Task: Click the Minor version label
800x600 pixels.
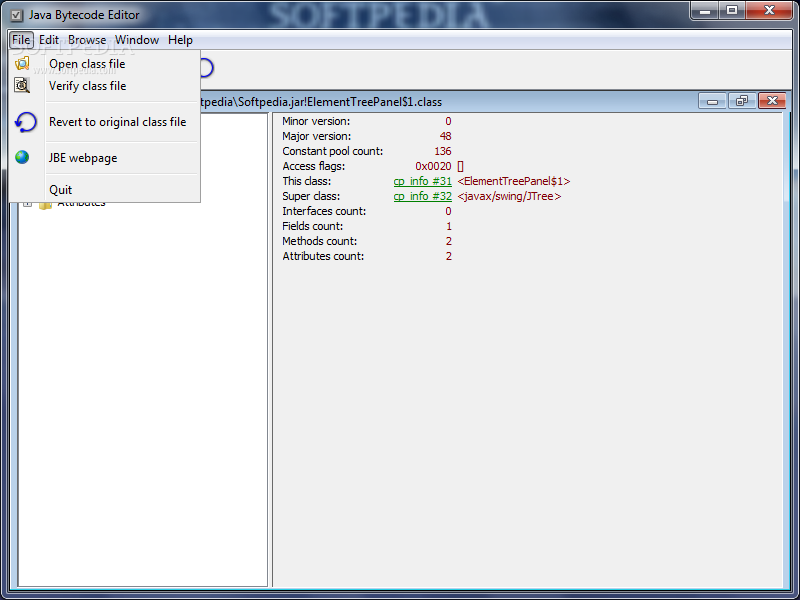Action: 316,121
